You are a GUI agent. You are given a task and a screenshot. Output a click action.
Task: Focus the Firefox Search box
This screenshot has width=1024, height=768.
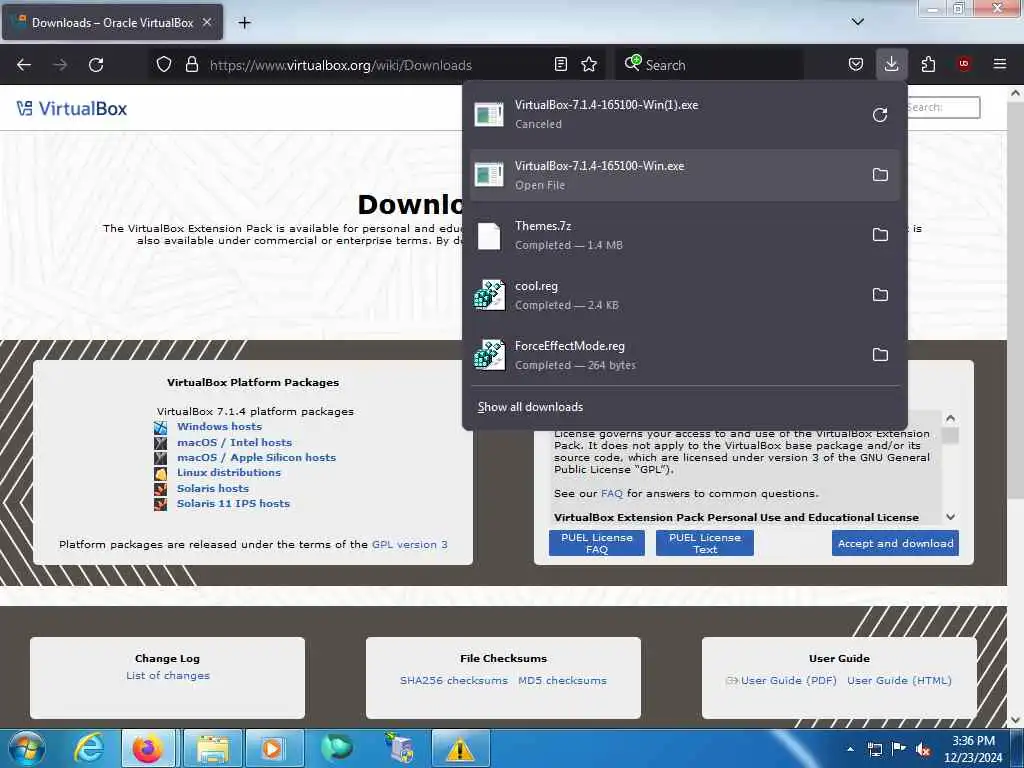pos(709,65)
